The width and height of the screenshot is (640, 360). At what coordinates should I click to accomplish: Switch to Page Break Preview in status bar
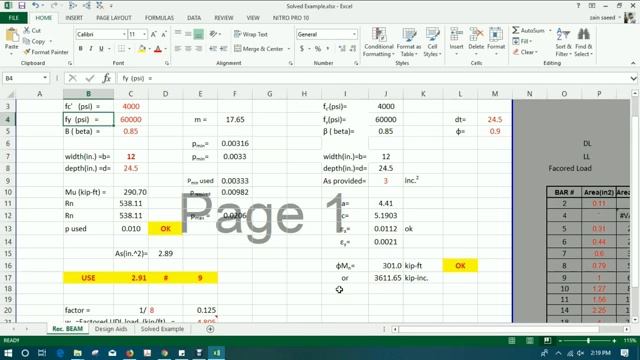(547, 340)
